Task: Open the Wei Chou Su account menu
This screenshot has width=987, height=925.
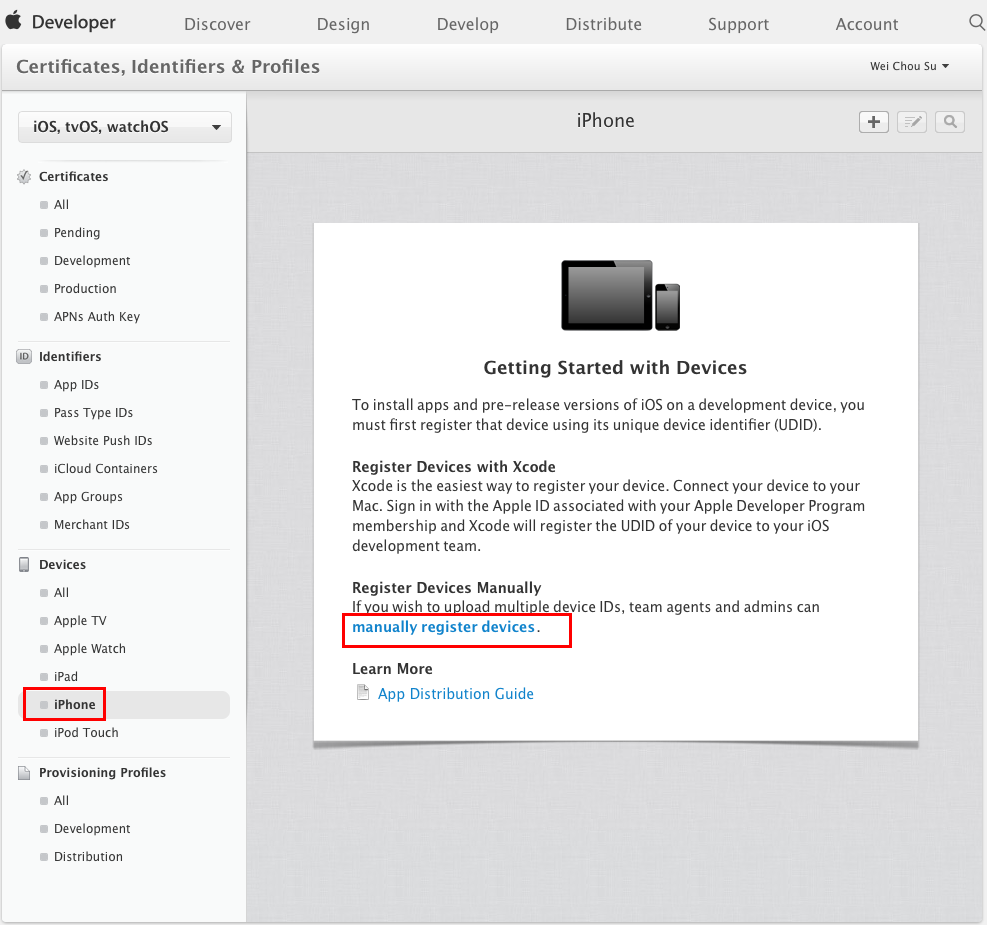Action: [909, 66]
